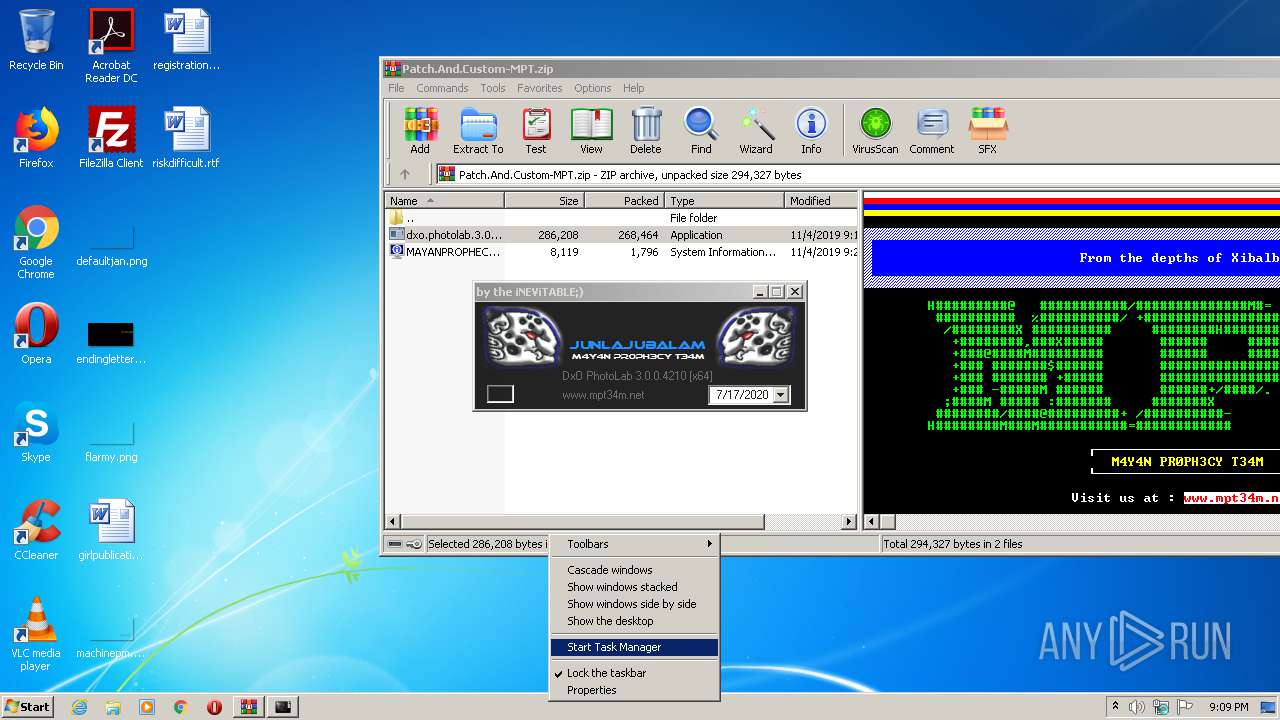Open the View toolbar icon
The height and width of the screenshot is (720, 1280).
[x=591, y=131]
